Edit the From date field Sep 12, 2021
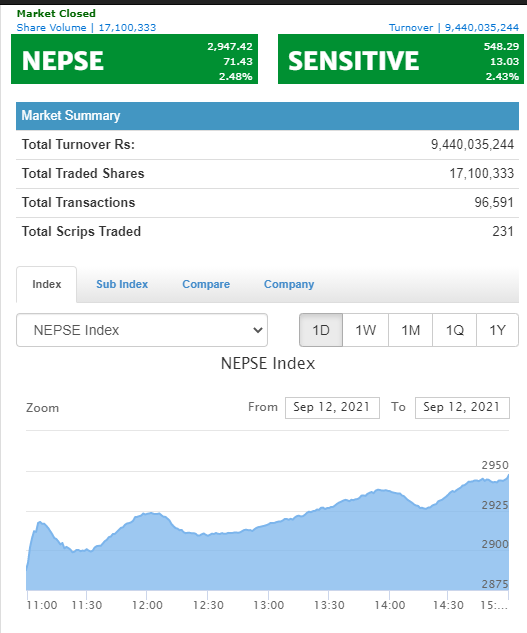Screen dimensions: 527x633 click(332, 408)
